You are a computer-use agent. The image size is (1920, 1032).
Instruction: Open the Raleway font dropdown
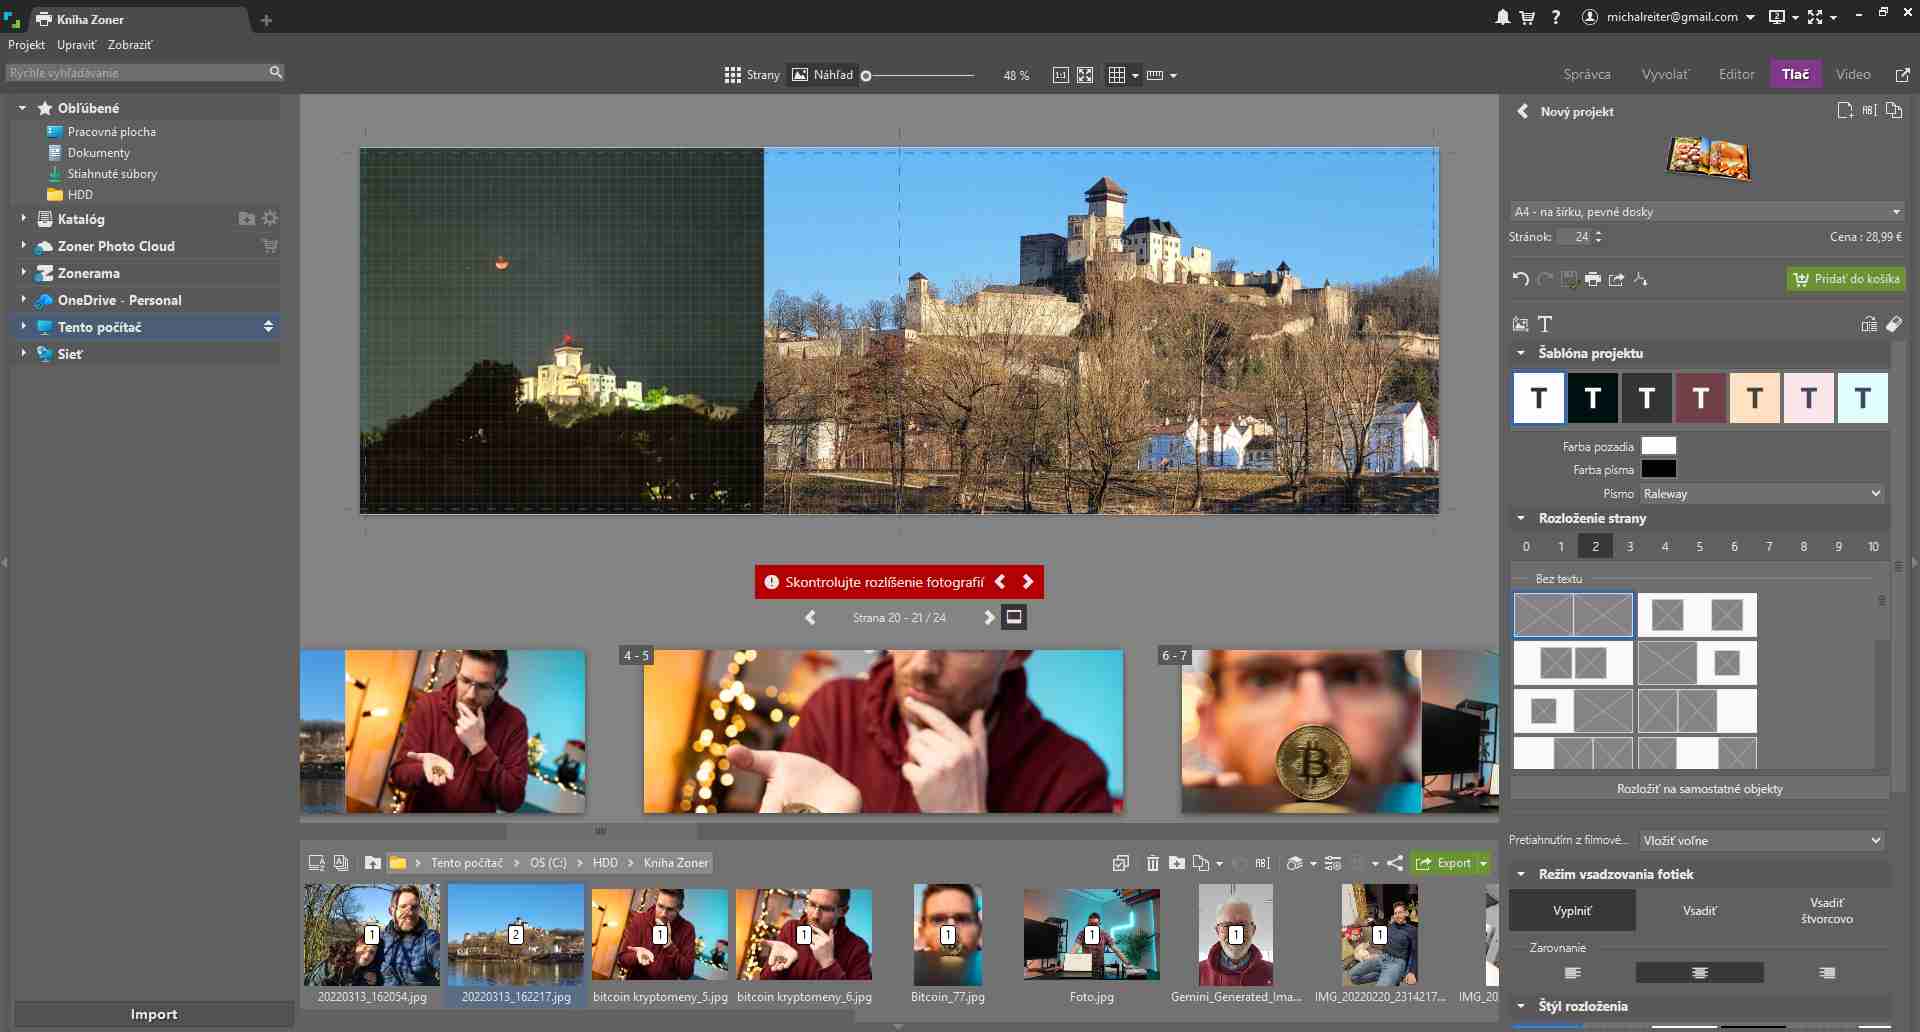[x=1762, y=494]
